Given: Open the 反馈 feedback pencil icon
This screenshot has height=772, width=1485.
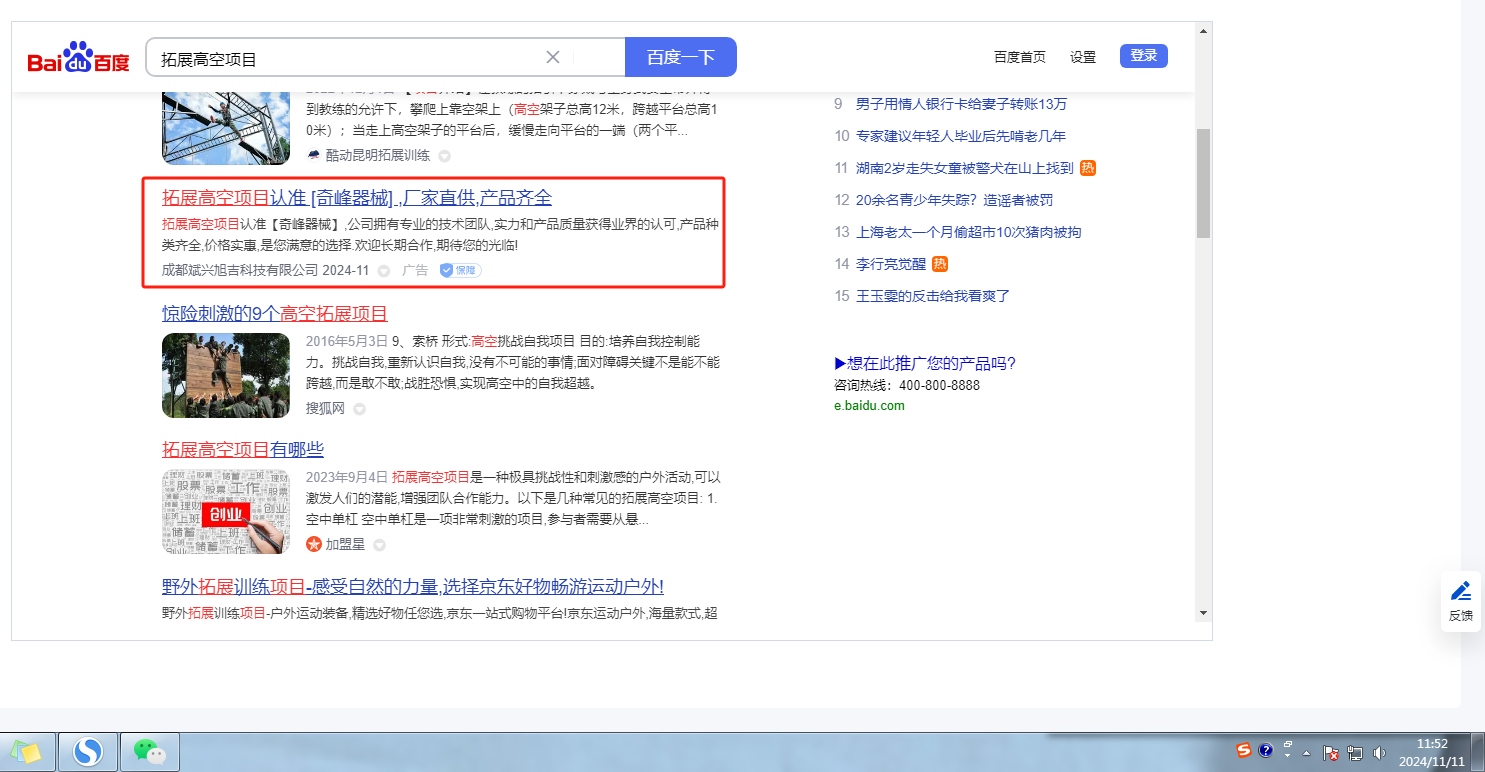Looking at the screenshot, I should pyautogui.click(x=1460, y=591).
